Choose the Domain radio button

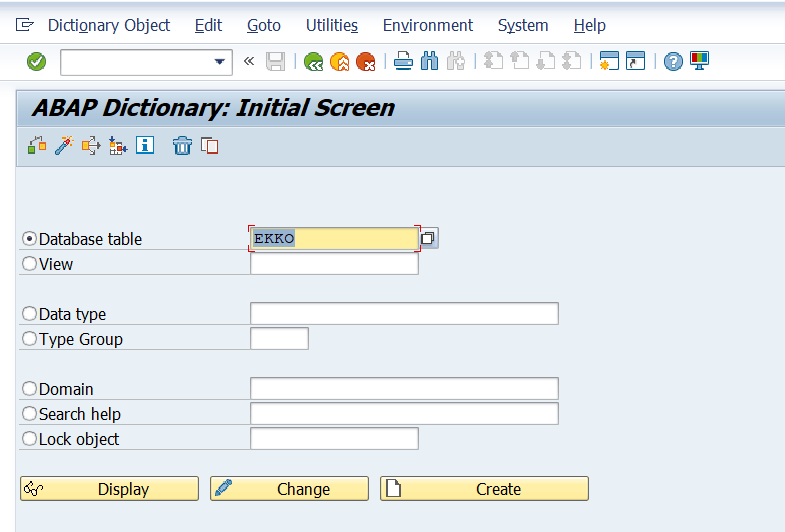(29, 389)
